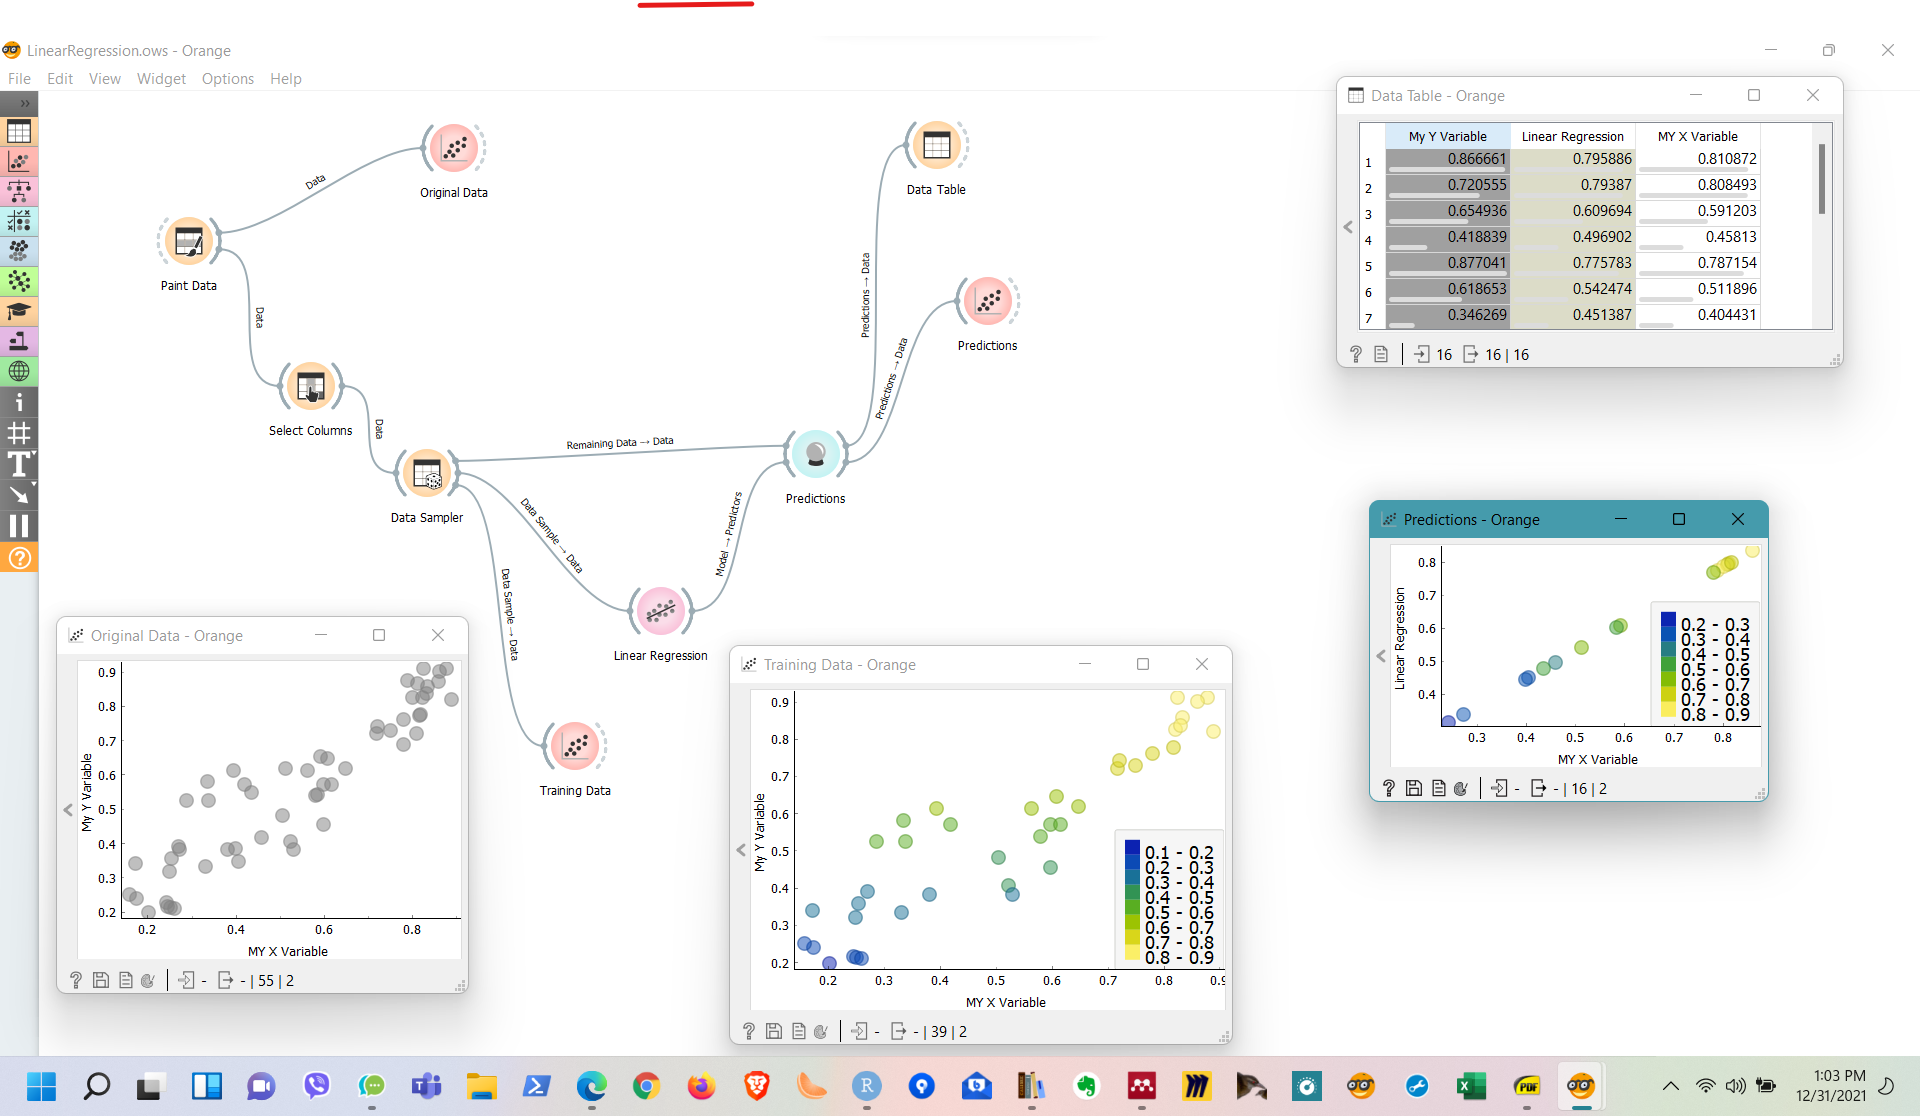Toggle the align-to-grid hash button
1920x1116 pixels.
pyautogui.click(x=19, y=433)
